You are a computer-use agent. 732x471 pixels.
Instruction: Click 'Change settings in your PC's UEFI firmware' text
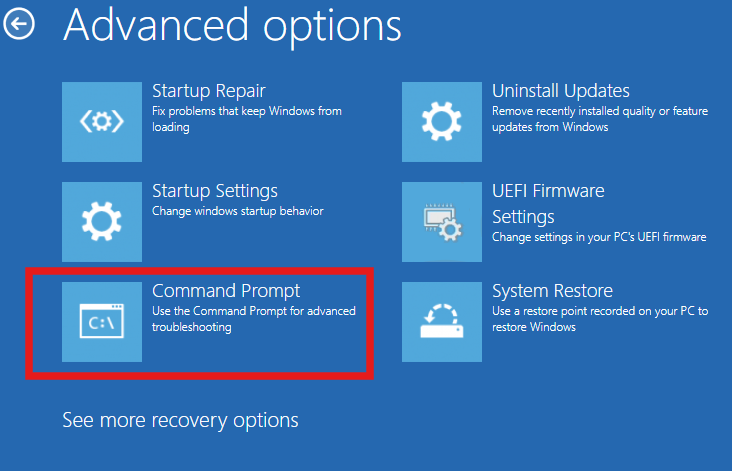599,238
